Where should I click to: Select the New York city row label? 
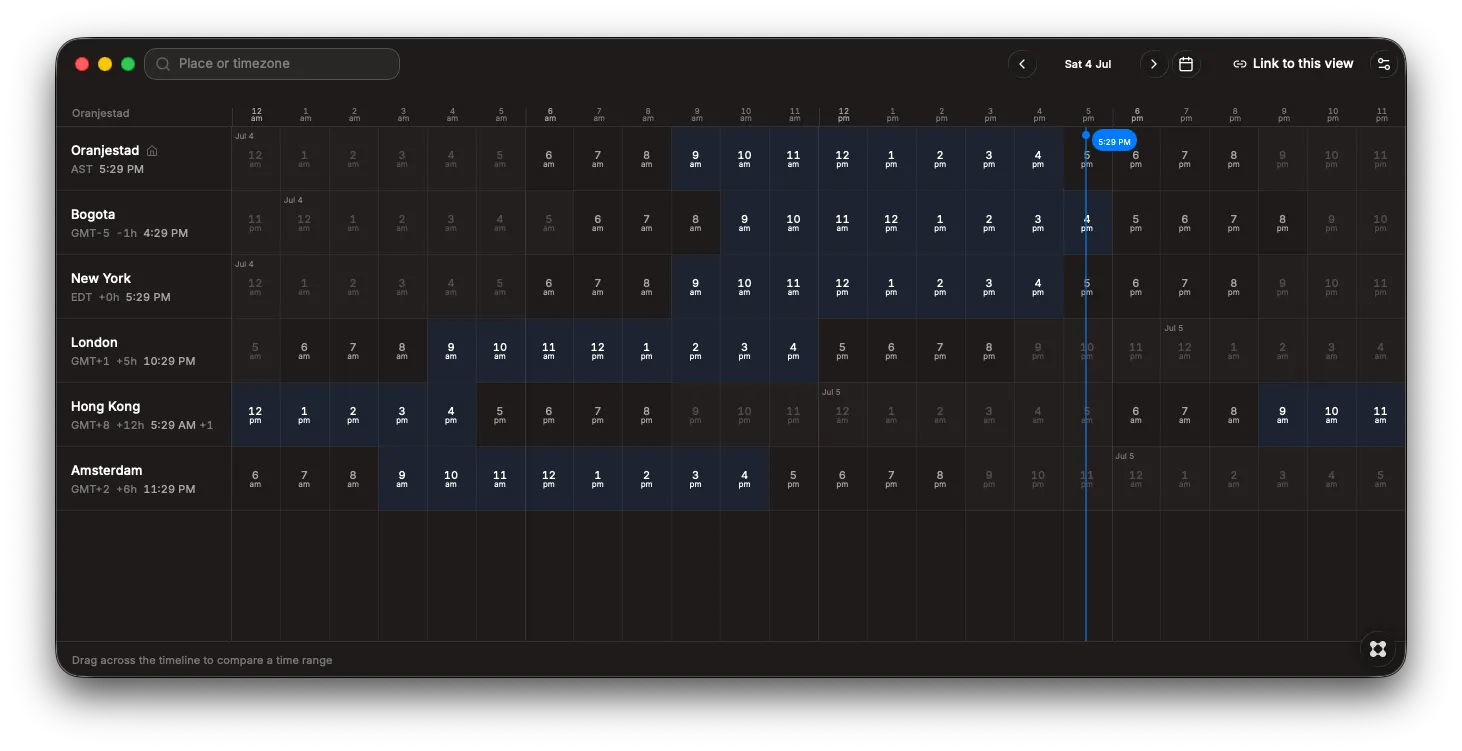coord(101,279)
